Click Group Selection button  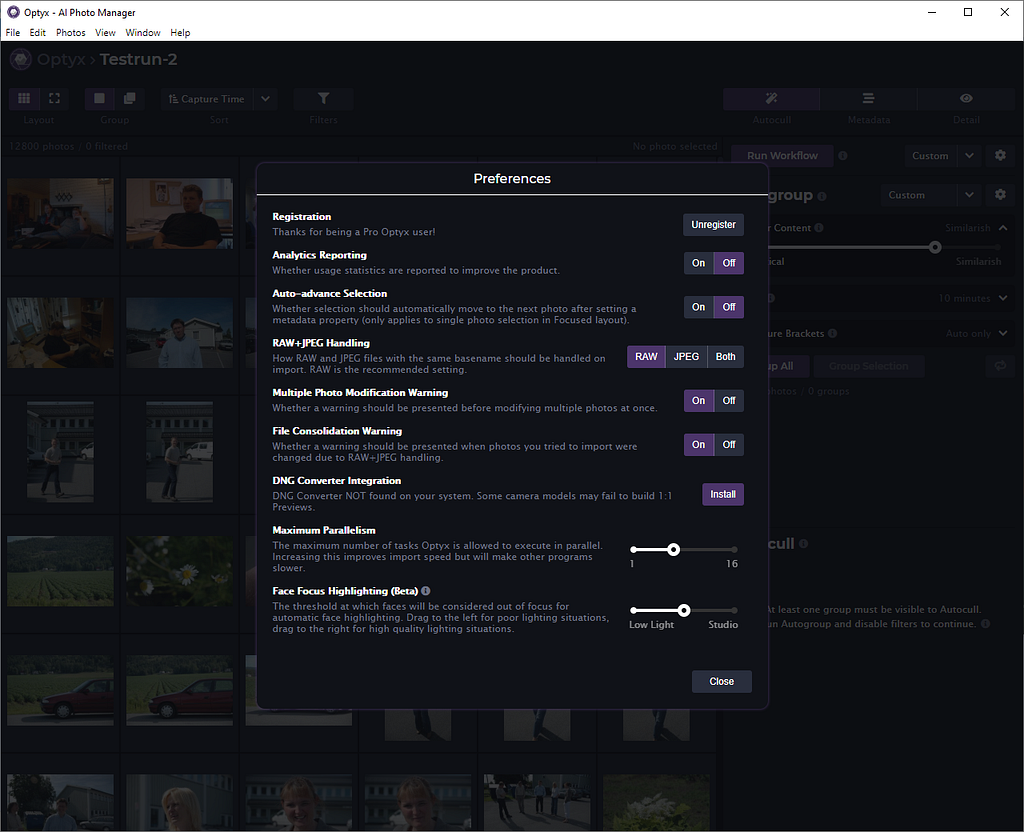[868, 366]
